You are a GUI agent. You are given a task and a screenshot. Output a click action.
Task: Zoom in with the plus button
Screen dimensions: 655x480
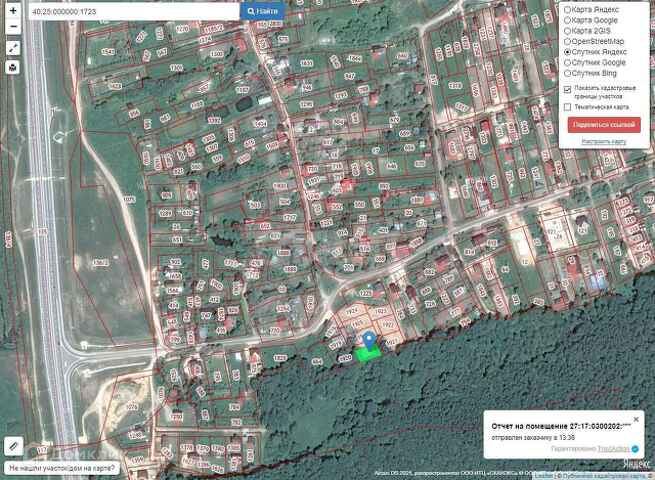[13, 10]
